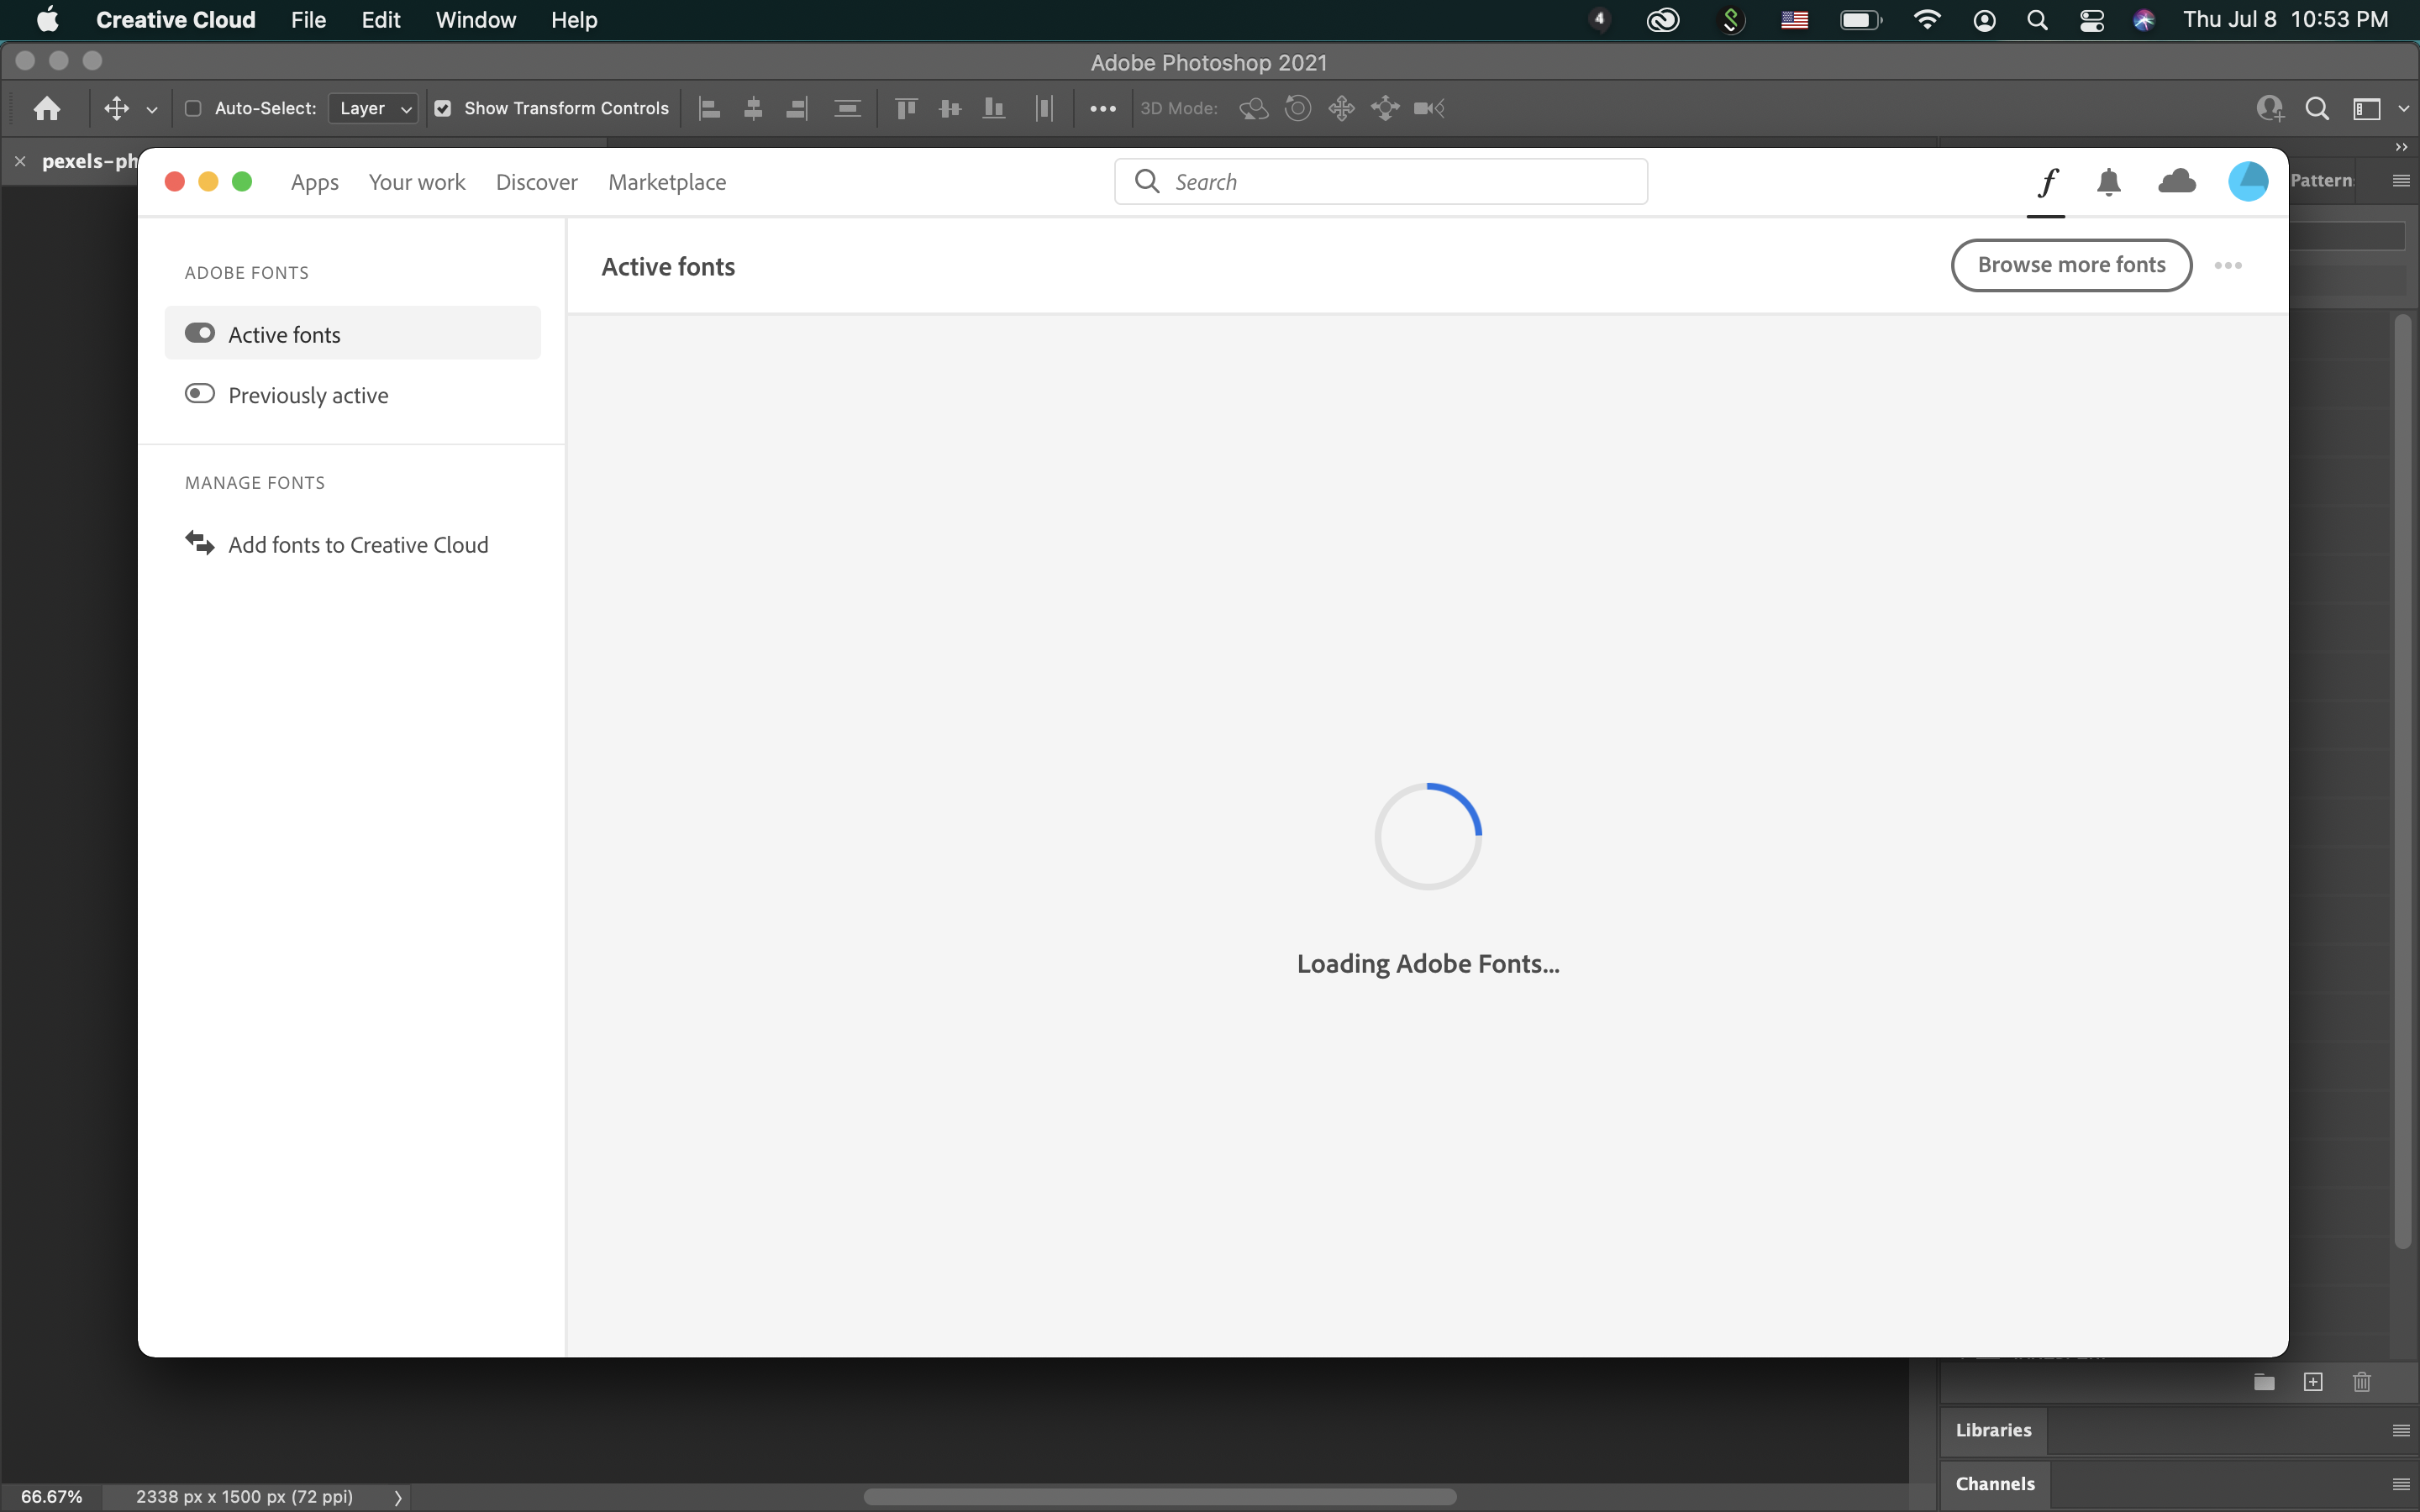Toggle the Active fonts switch on
The image size is (2420, 1512).
[x=198, y=333]
